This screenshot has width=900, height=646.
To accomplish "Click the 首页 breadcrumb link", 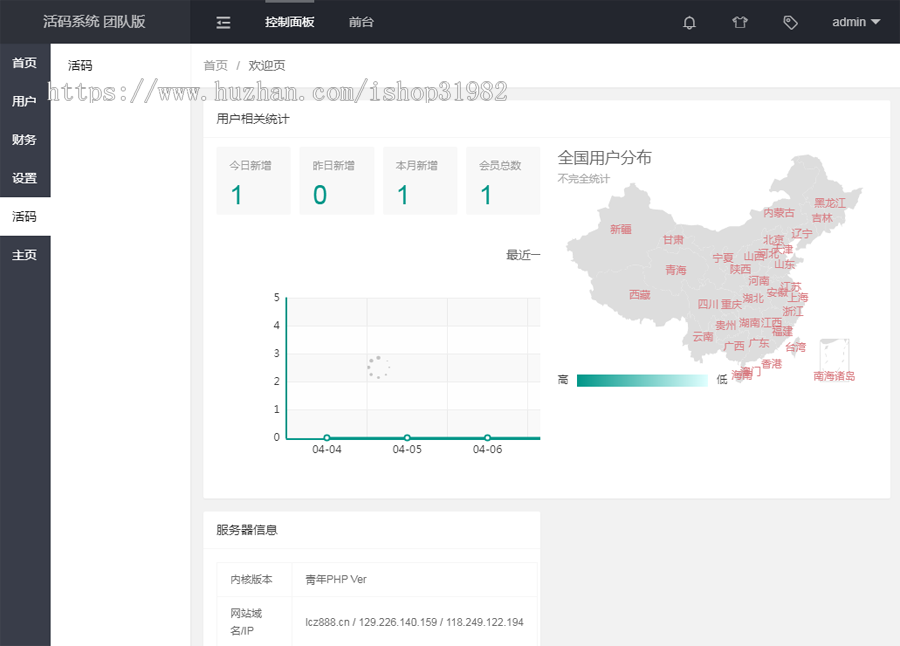I will pos(216,65).
